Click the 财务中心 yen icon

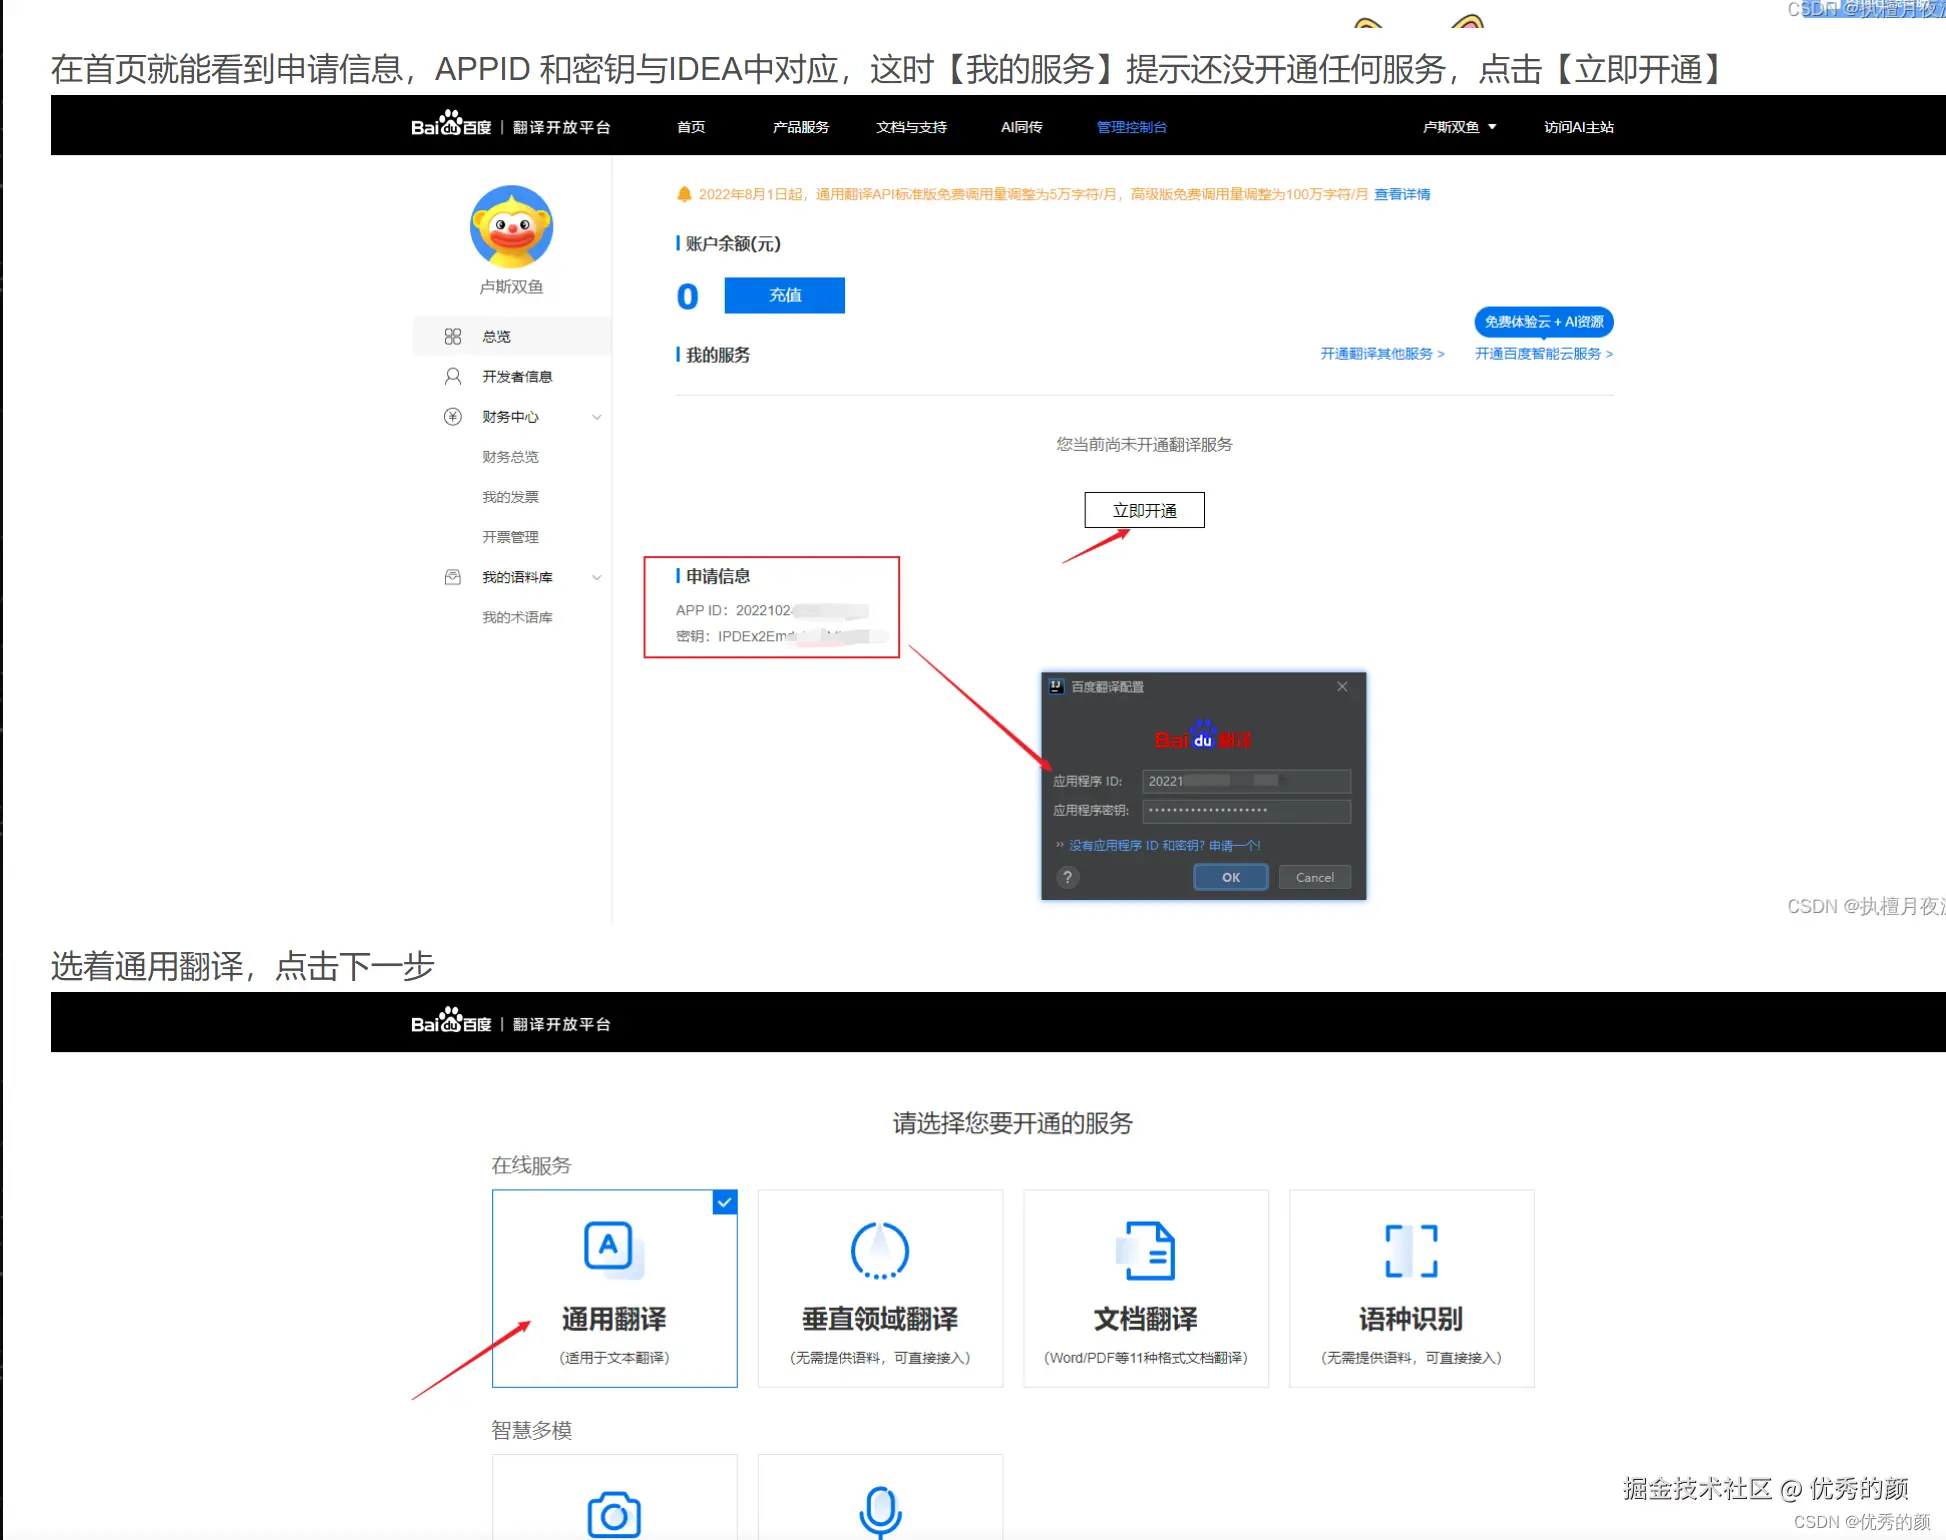click(453, 416)
